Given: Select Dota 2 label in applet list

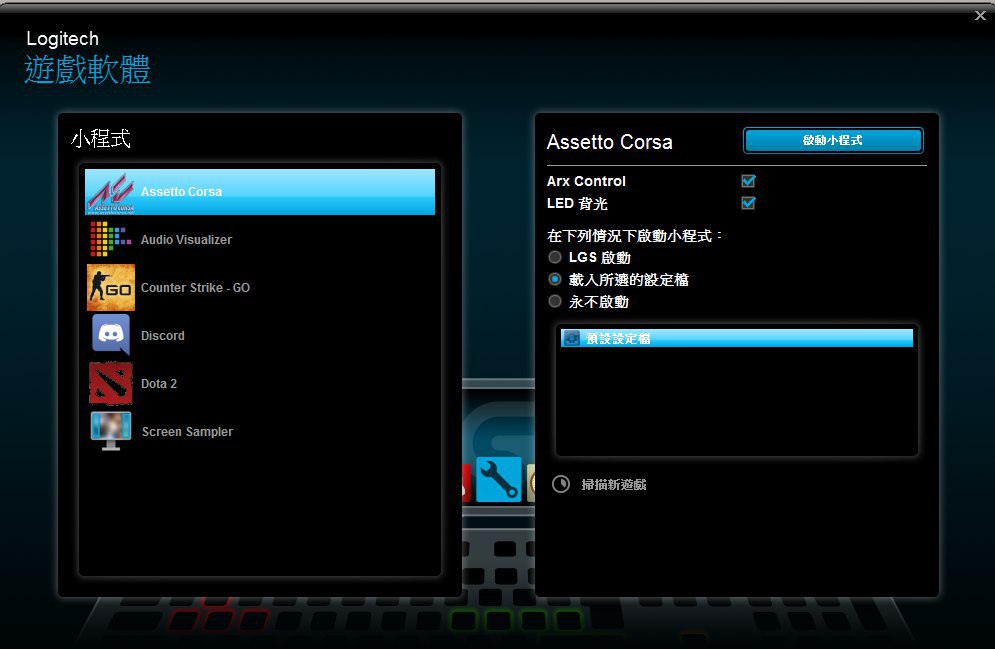Looking at the screenshot, I should (x=159, y=383).
